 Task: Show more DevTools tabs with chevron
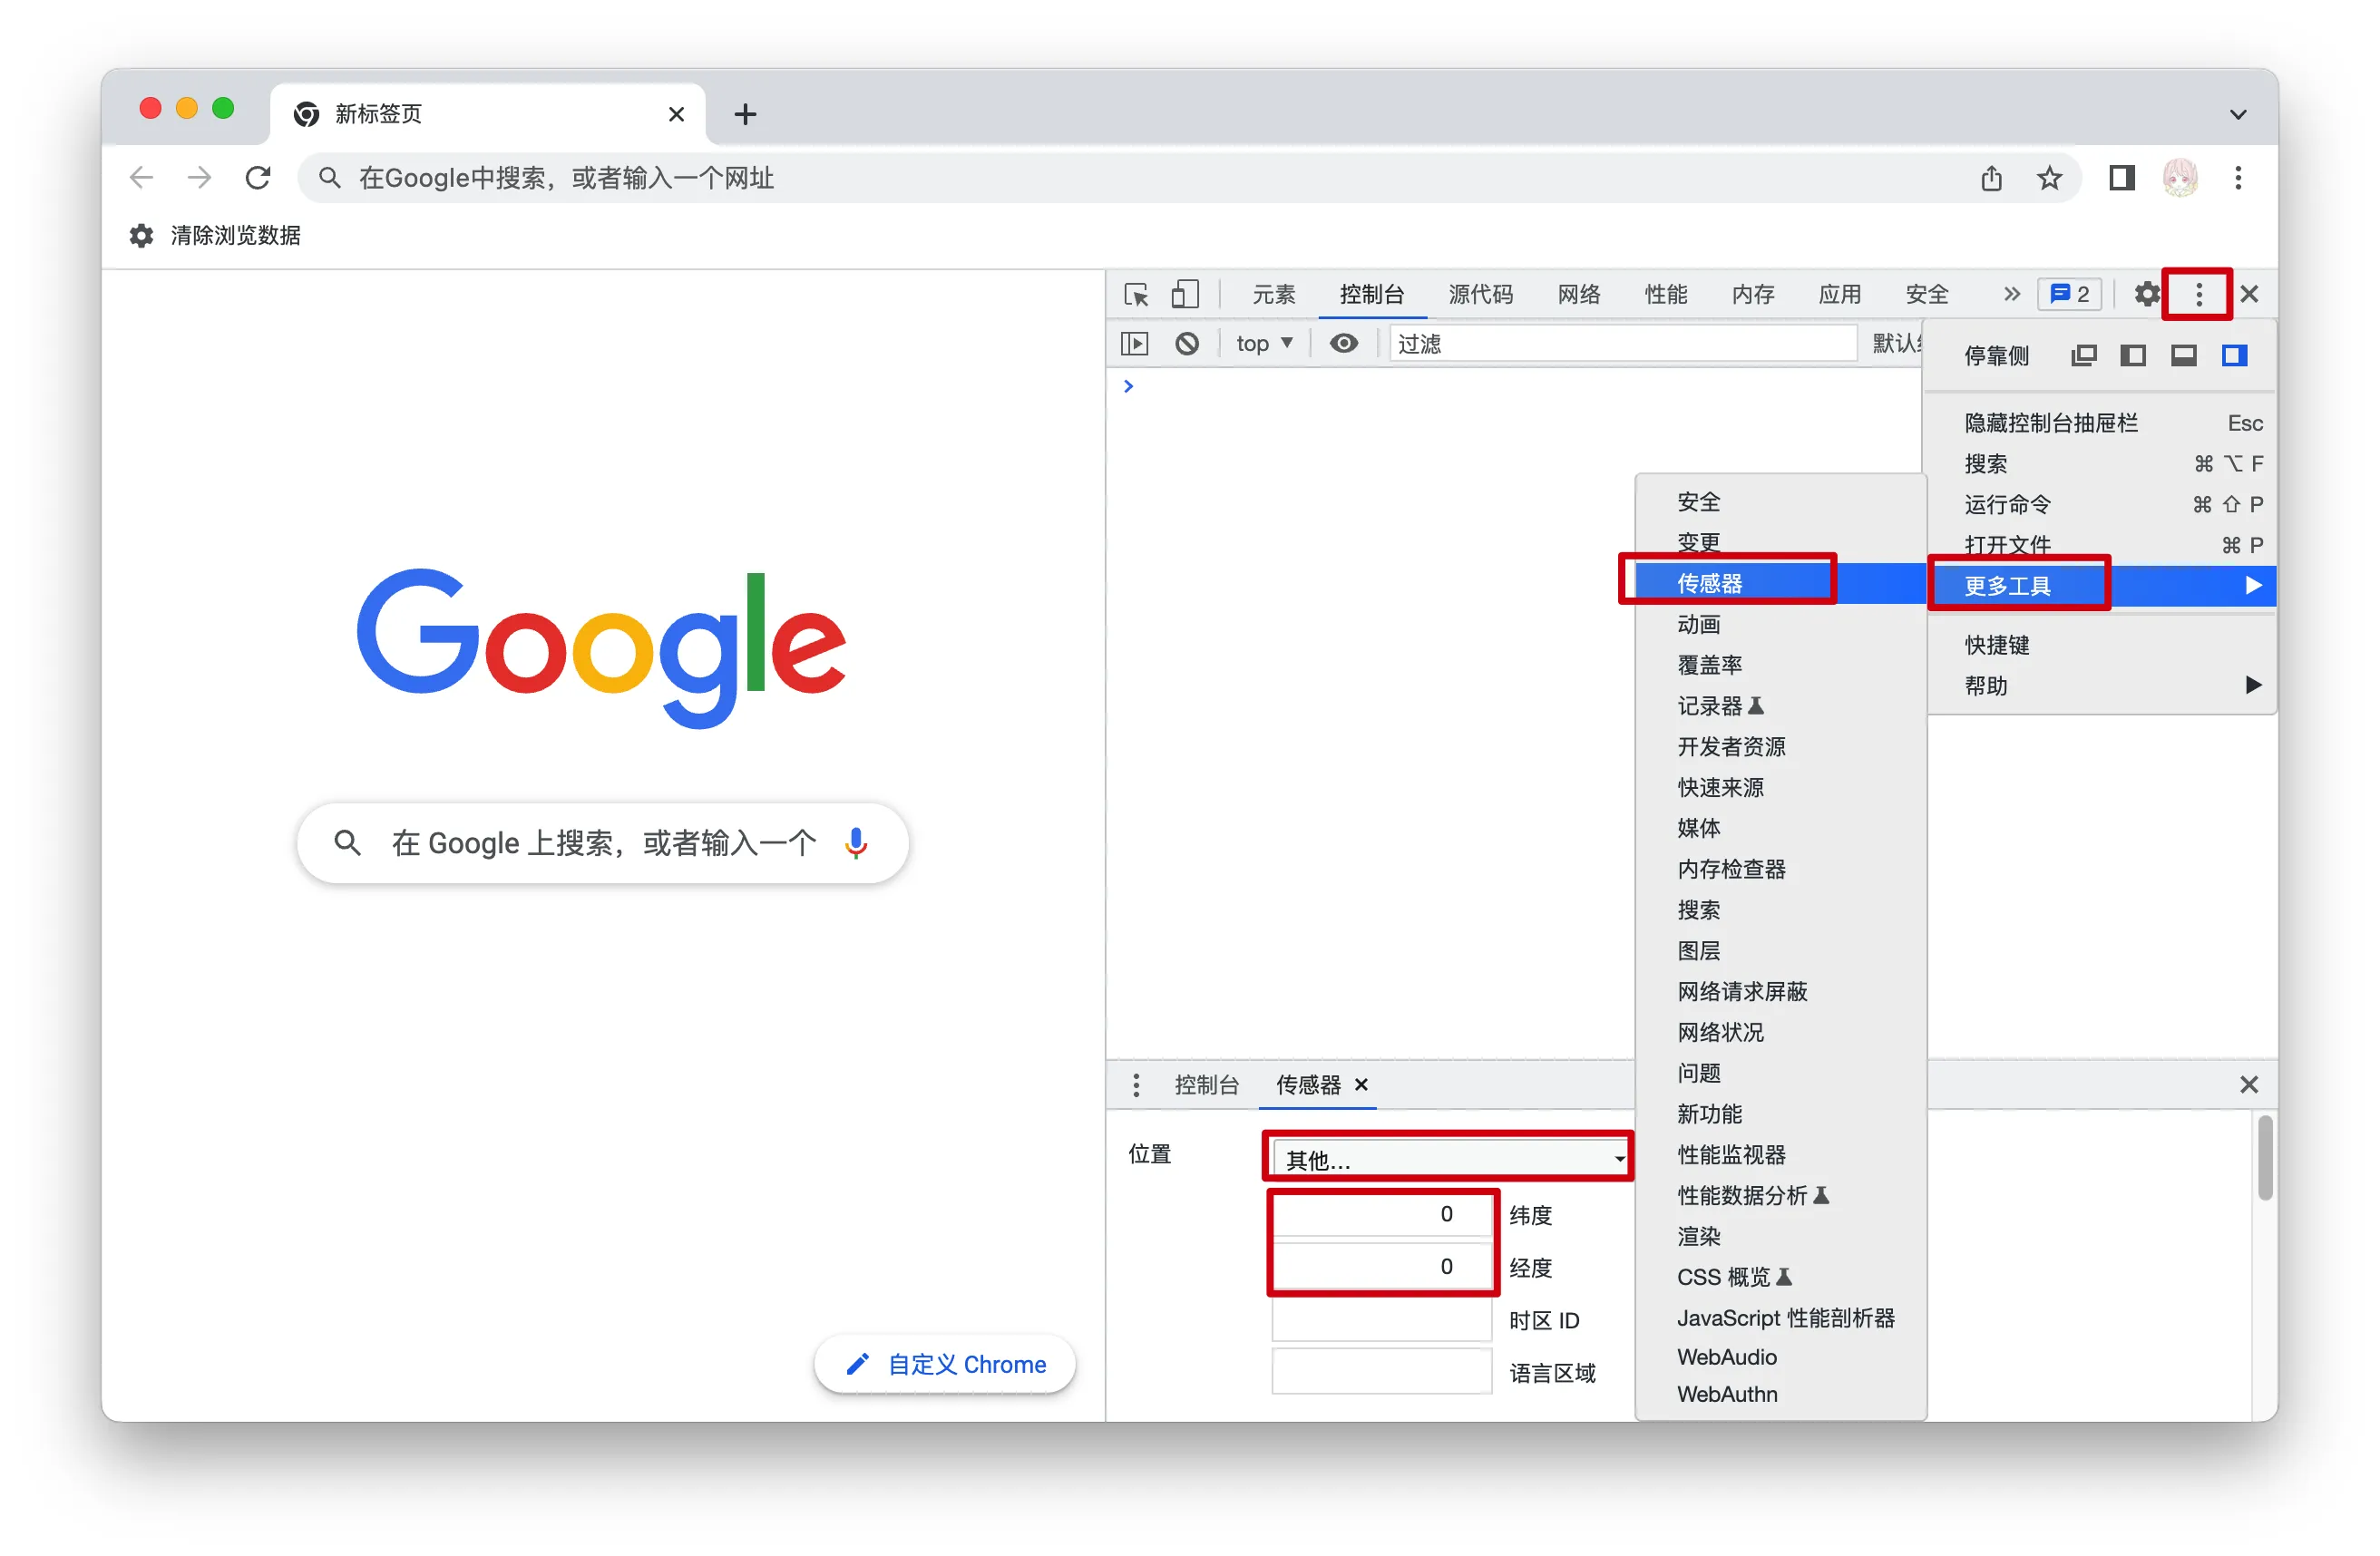point(2011,294)
